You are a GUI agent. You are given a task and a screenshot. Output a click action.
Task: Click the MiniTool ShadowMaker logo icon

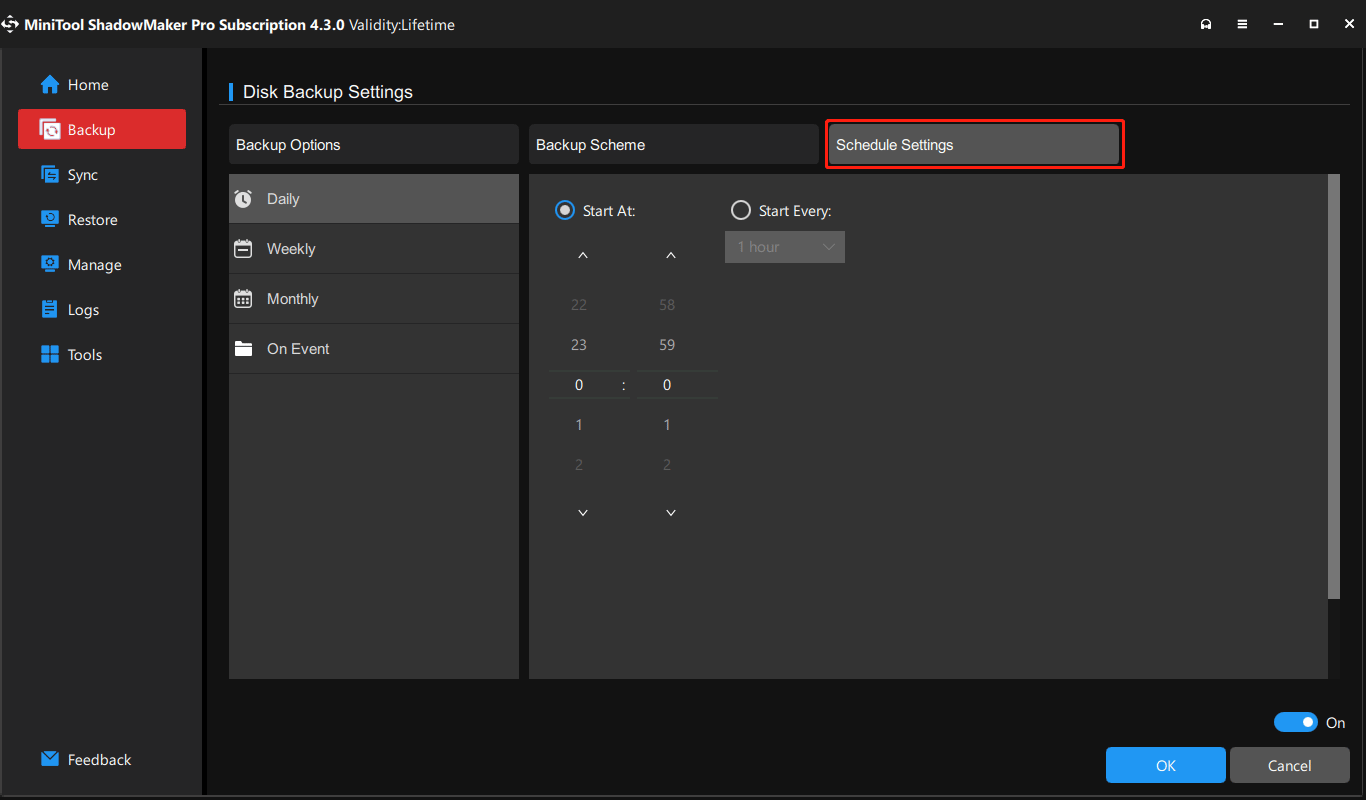tap(10, 24)
